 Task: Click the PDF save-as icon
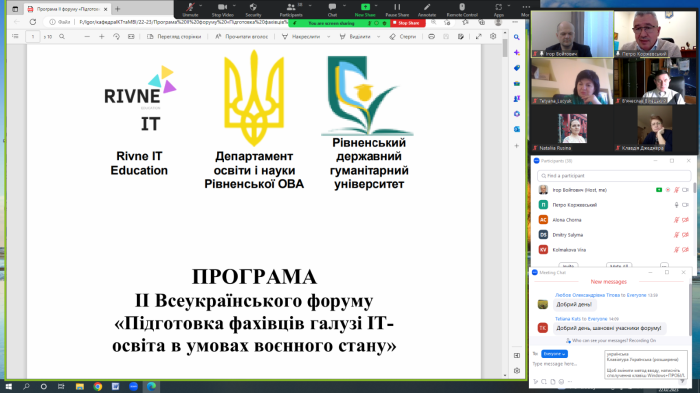click(461, 37)
